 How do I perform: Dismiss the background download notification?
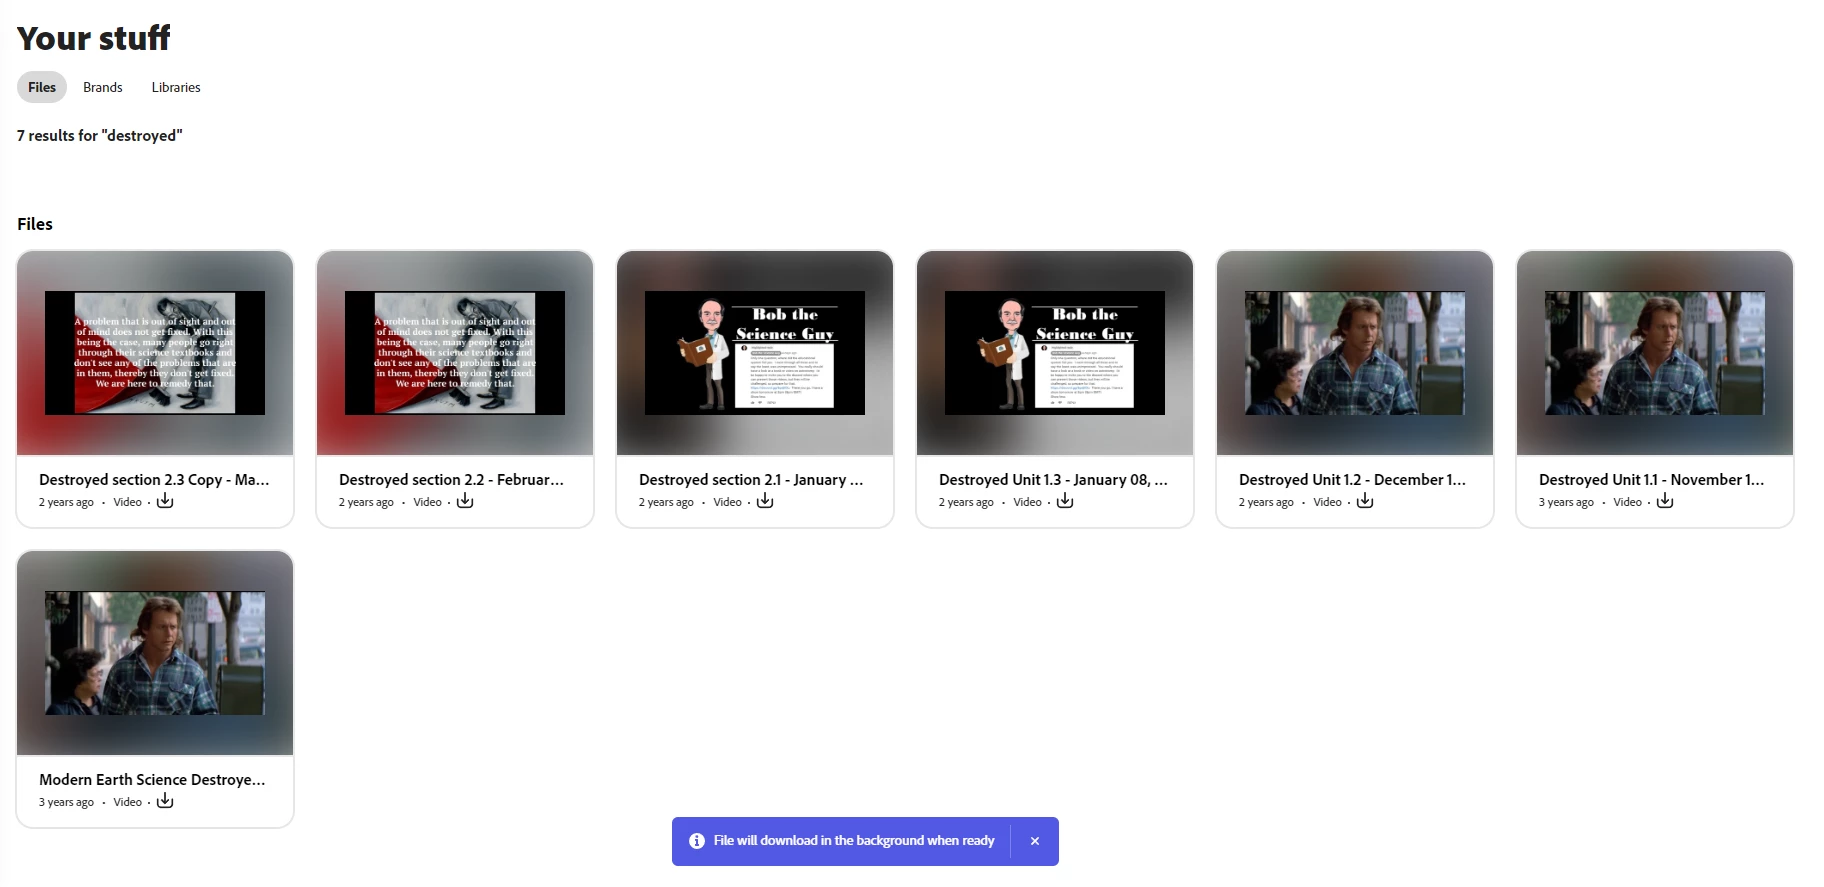click(1035, 841)
